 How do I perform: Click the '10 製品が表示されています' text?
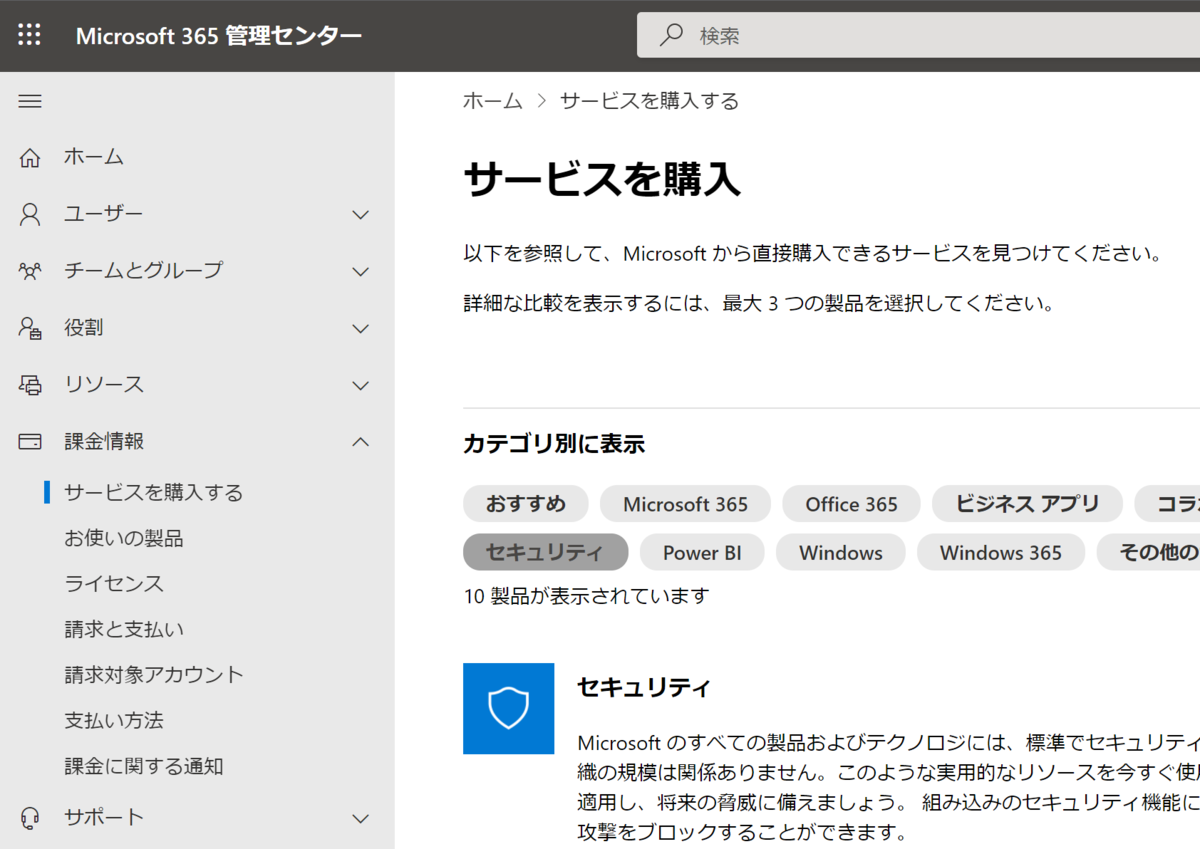pyautogui.click(x=587, y=596)
